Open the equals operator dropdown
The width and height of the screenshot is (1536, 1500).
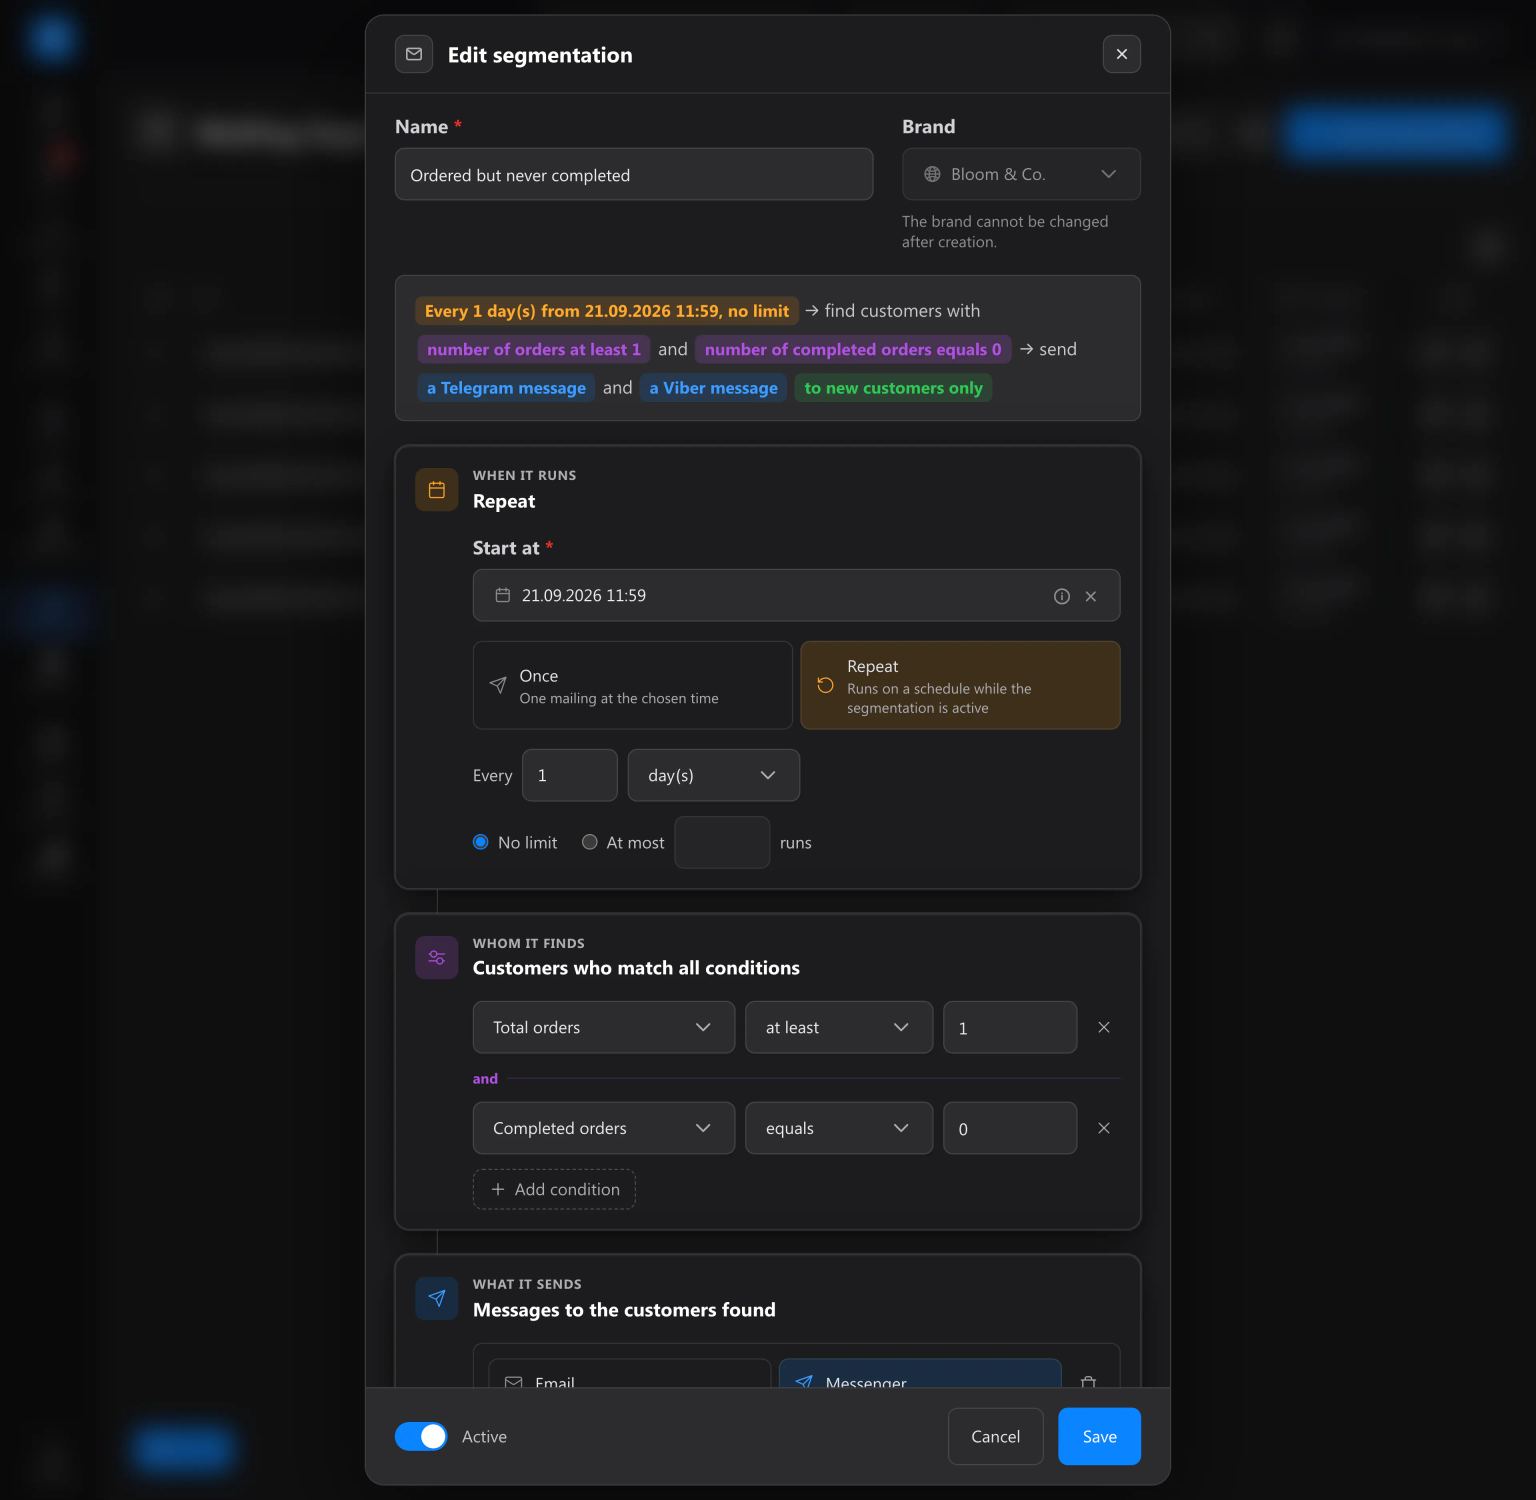(839, 1128)
